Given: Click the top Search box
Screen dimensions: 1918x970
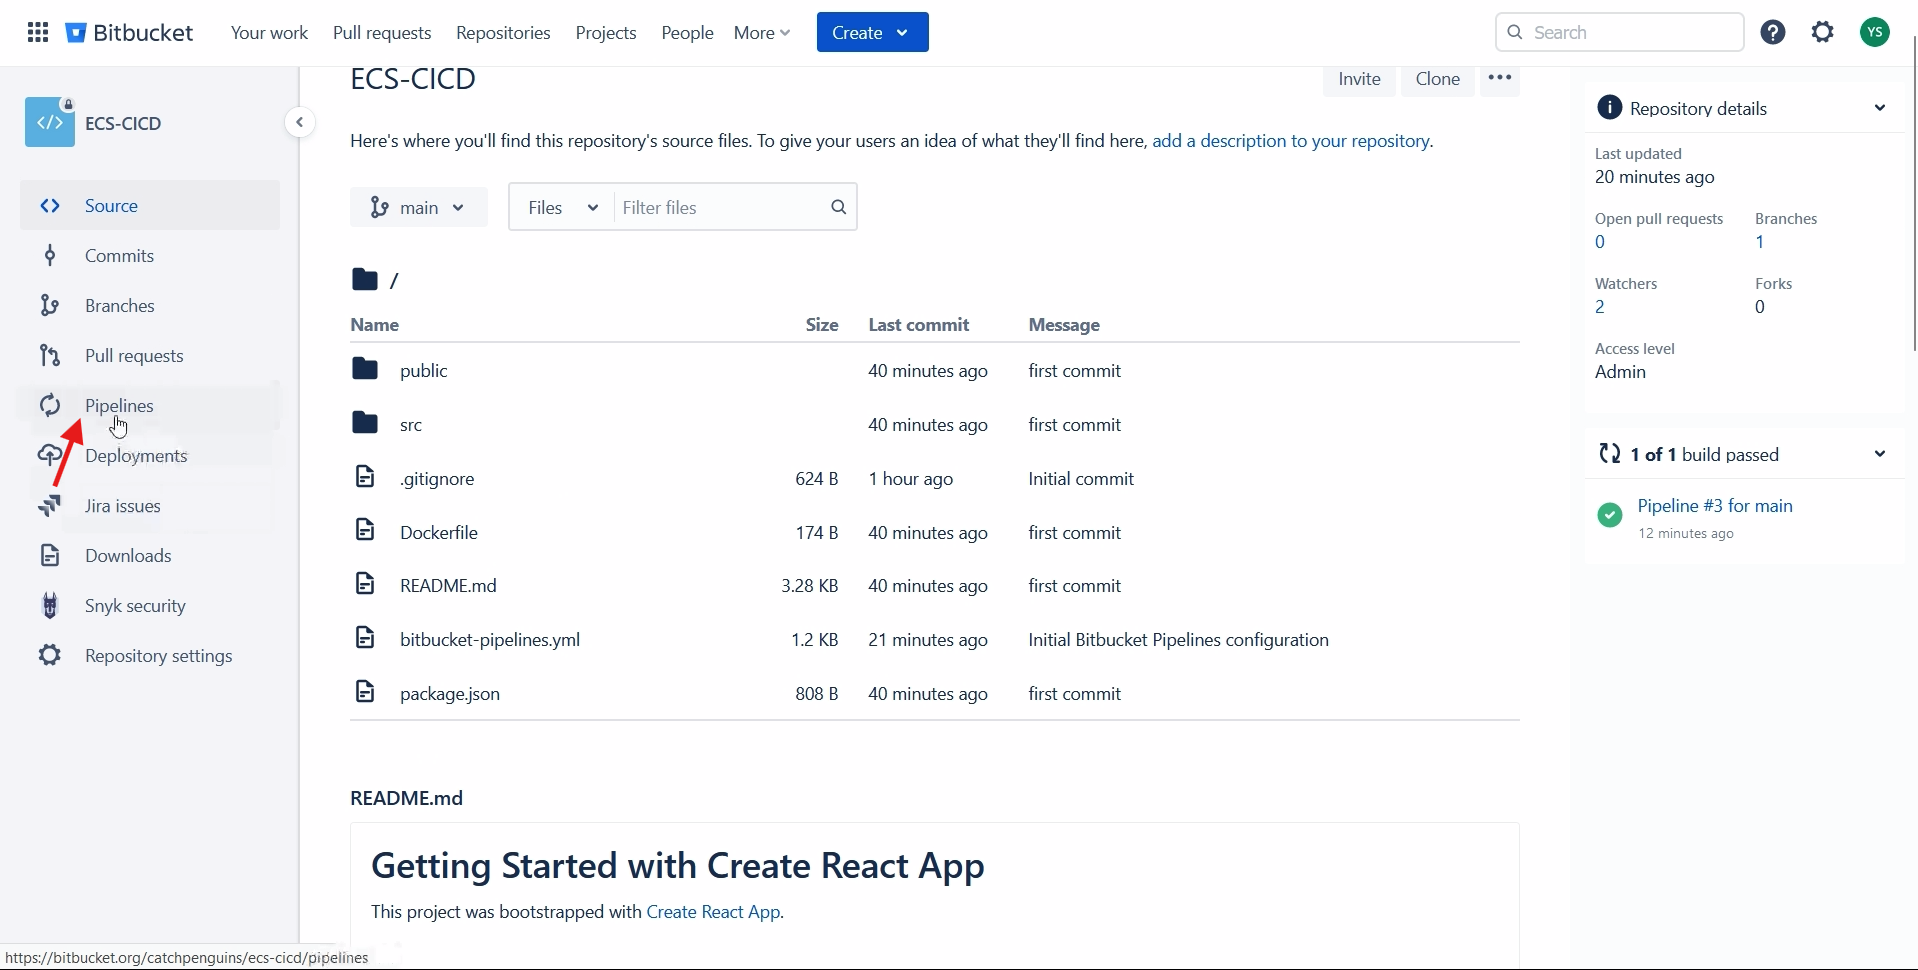Looking at the screenshot, I should click(1619, 32).
